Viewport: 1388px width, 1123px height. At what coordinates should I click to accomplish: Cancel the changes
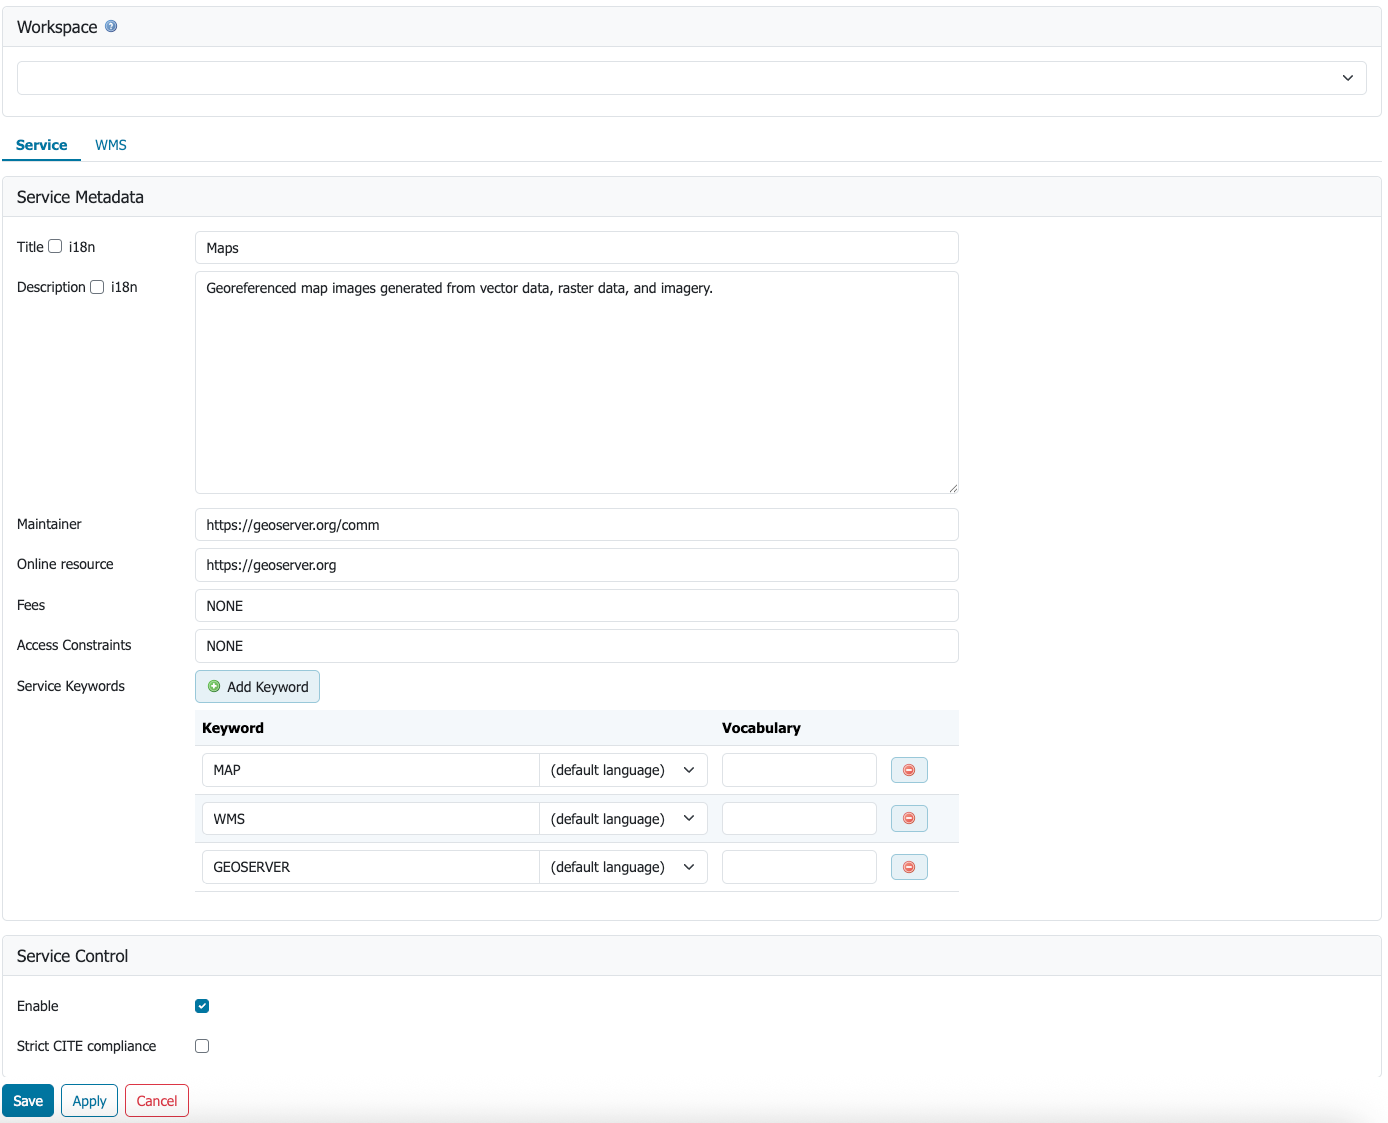point(157,1101)
